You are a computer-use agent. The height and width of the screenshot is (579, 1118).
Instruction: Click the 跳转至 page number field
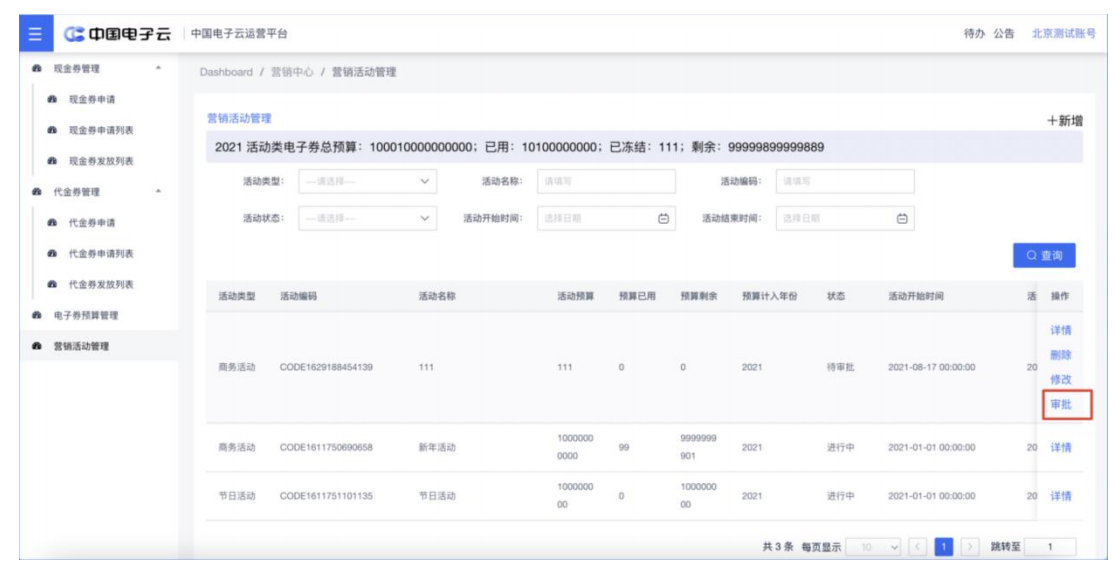point(1050,547)
